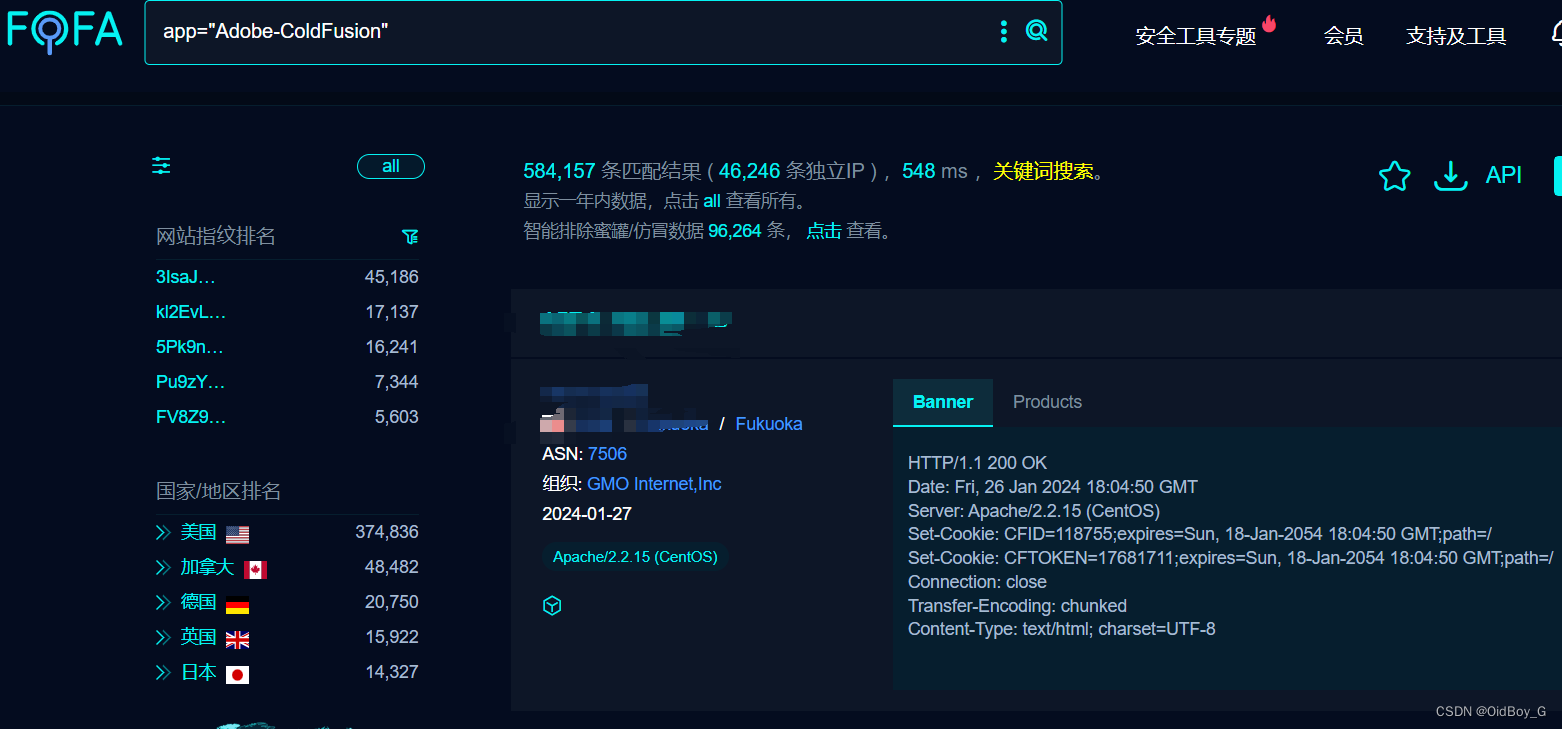1562x729 pixels.
Task: Click the 国家/地区排名 heading
Action: coord(219,491)
